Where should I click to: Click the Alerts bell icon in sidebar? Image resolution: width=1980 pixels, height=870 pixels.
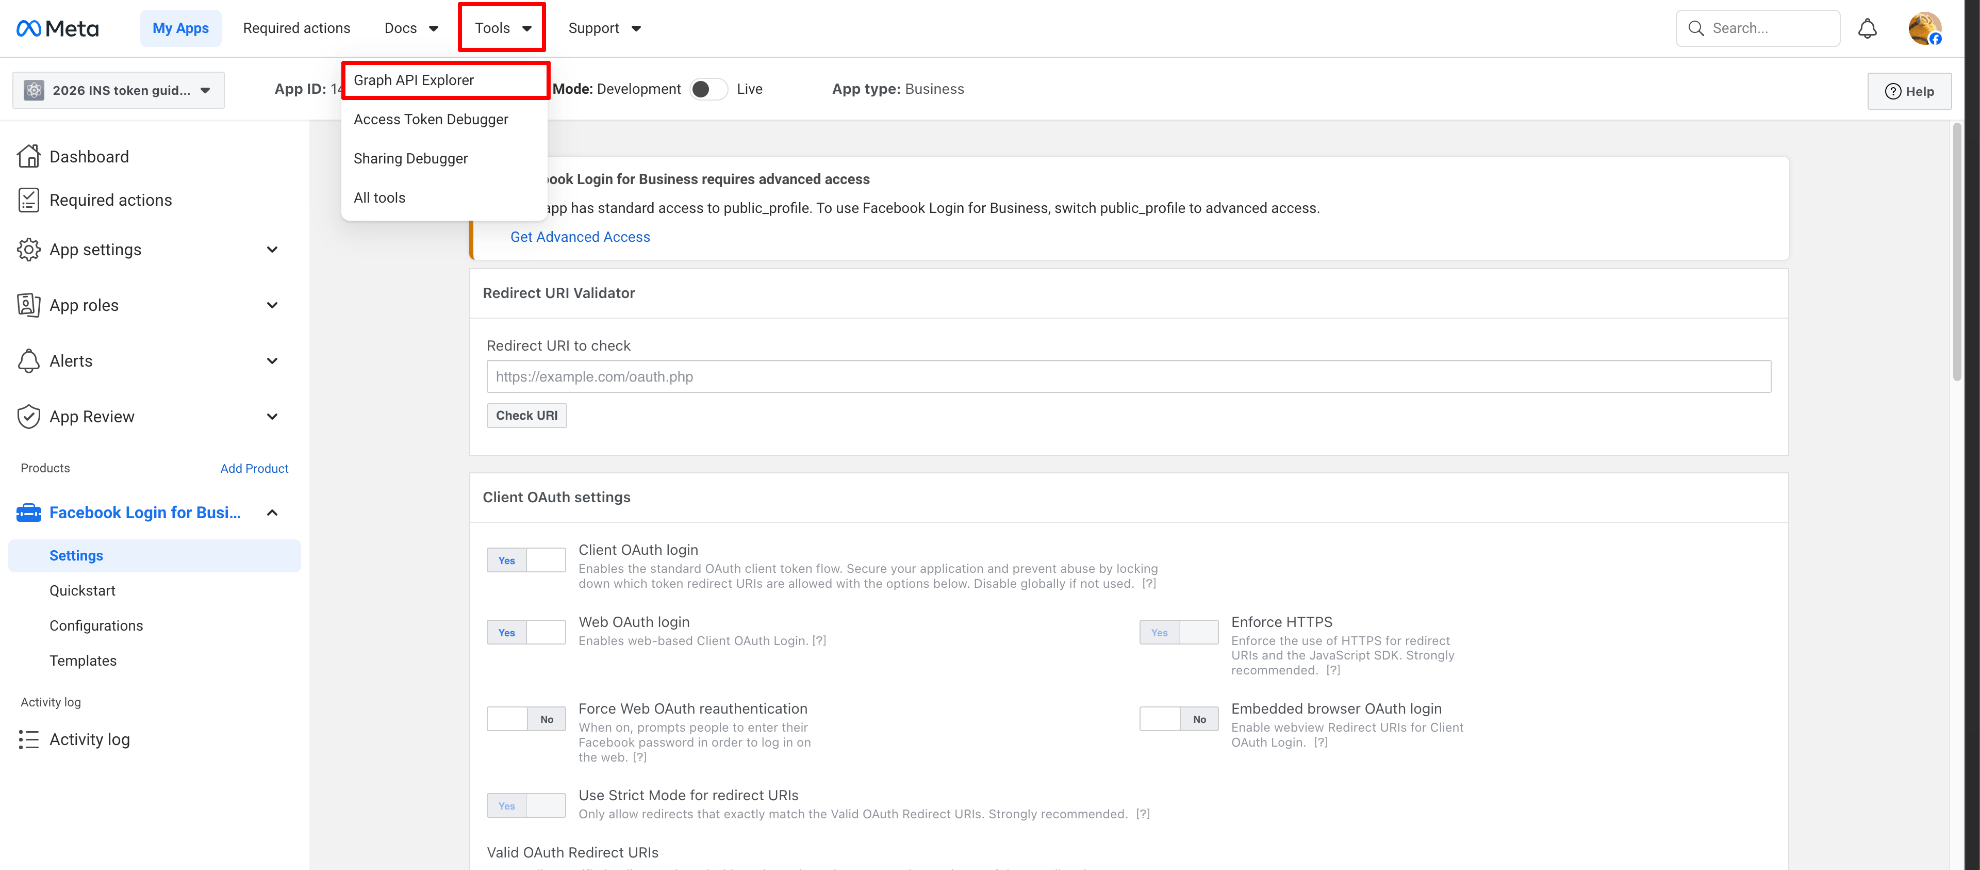tap(29, 361)
